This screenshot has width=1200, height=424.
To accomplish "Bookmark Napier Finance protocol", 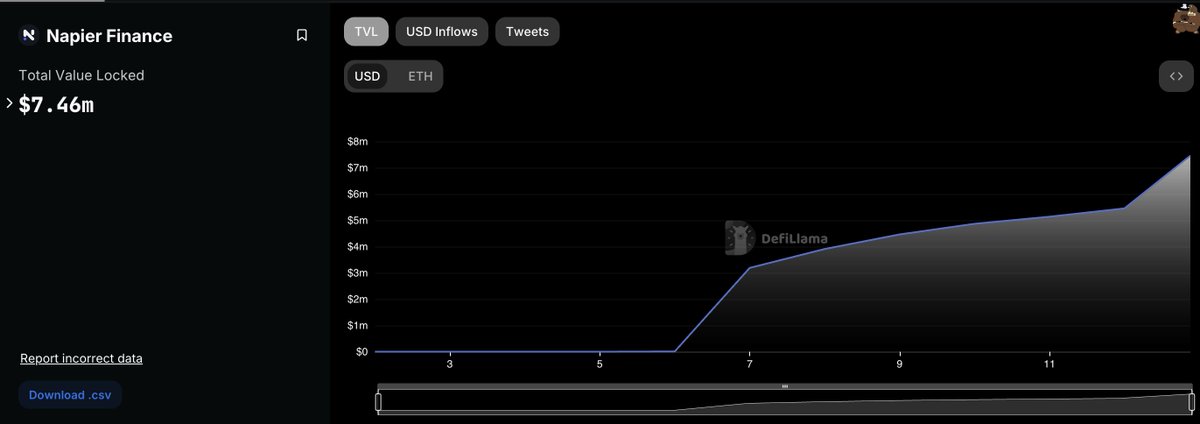I will [301, 36].
